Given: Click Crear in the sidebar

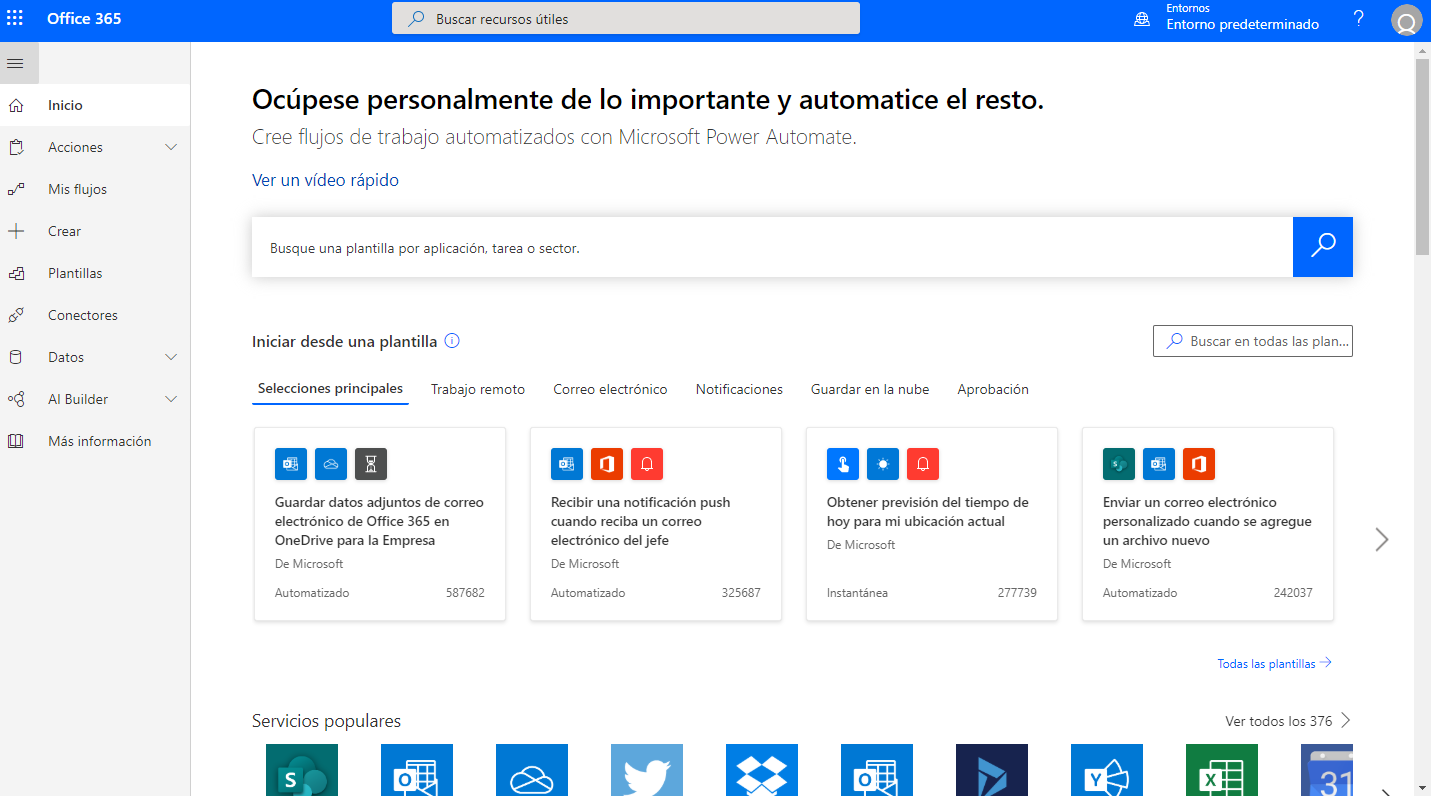Looking at the screenshot, I should tap(95, 231).
